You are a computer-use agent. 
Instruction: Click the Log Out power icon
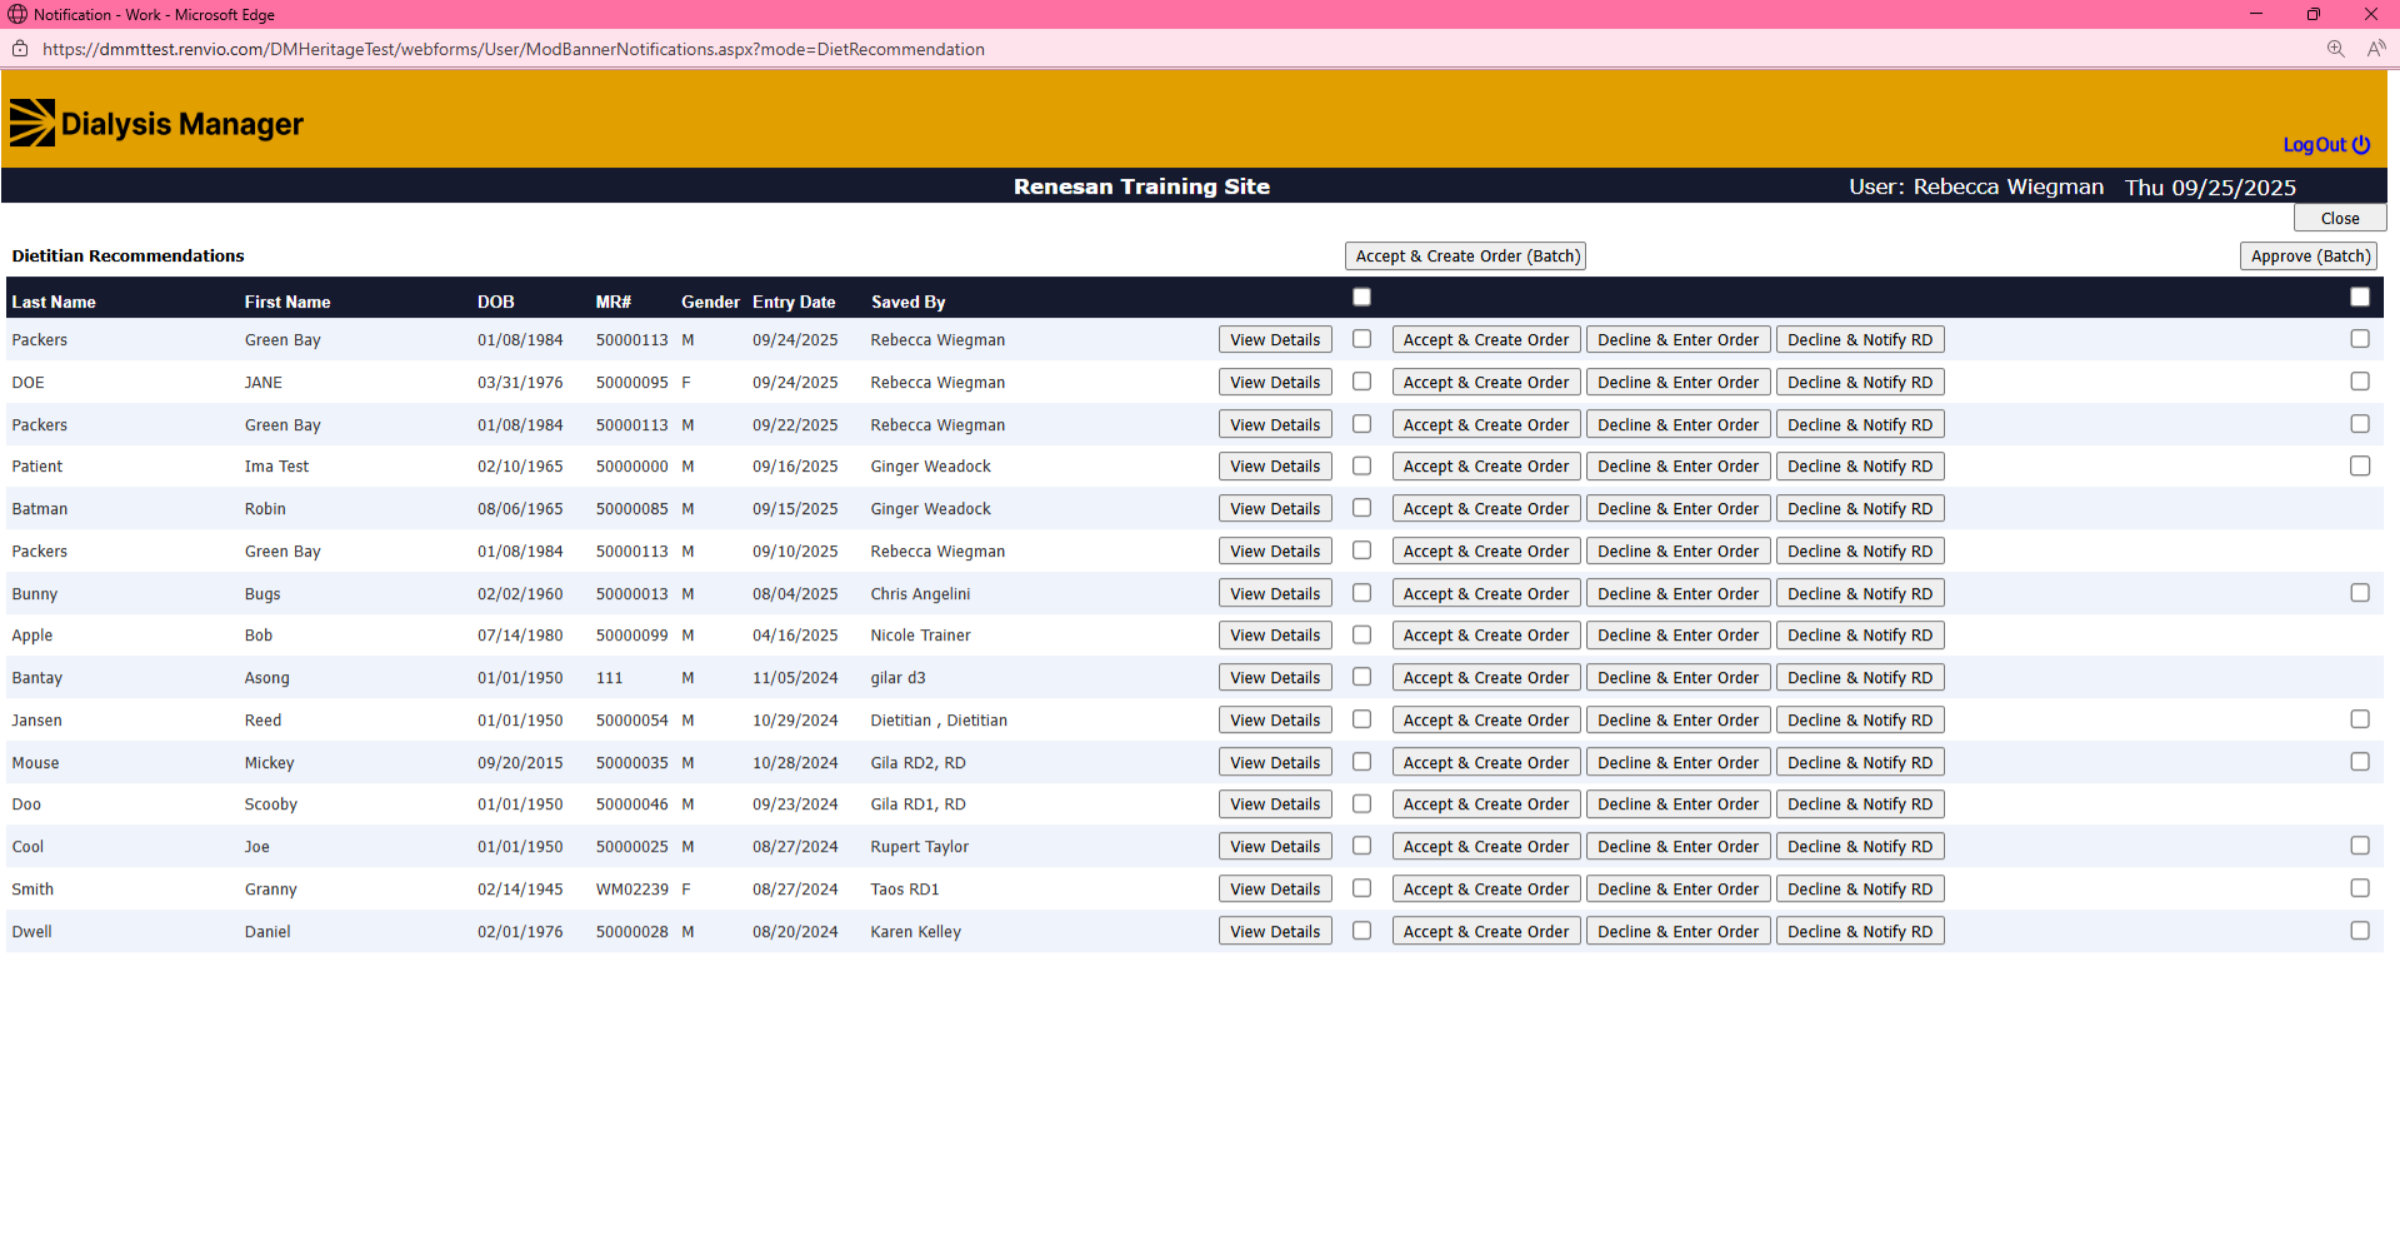pyautogui.click(x=2361, y=145)
